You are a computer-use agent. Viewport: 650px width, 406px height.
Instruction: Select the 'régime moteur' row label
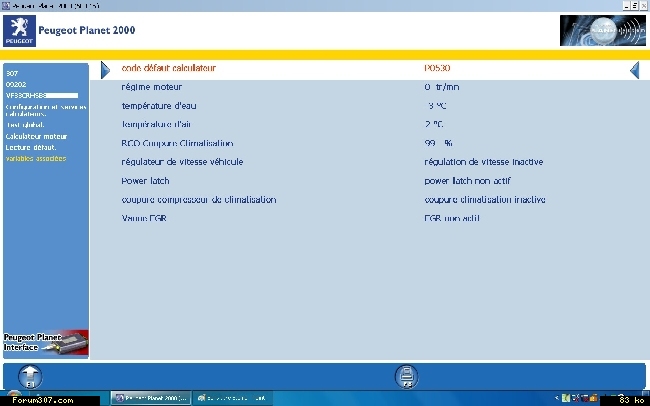pos(151,87)
